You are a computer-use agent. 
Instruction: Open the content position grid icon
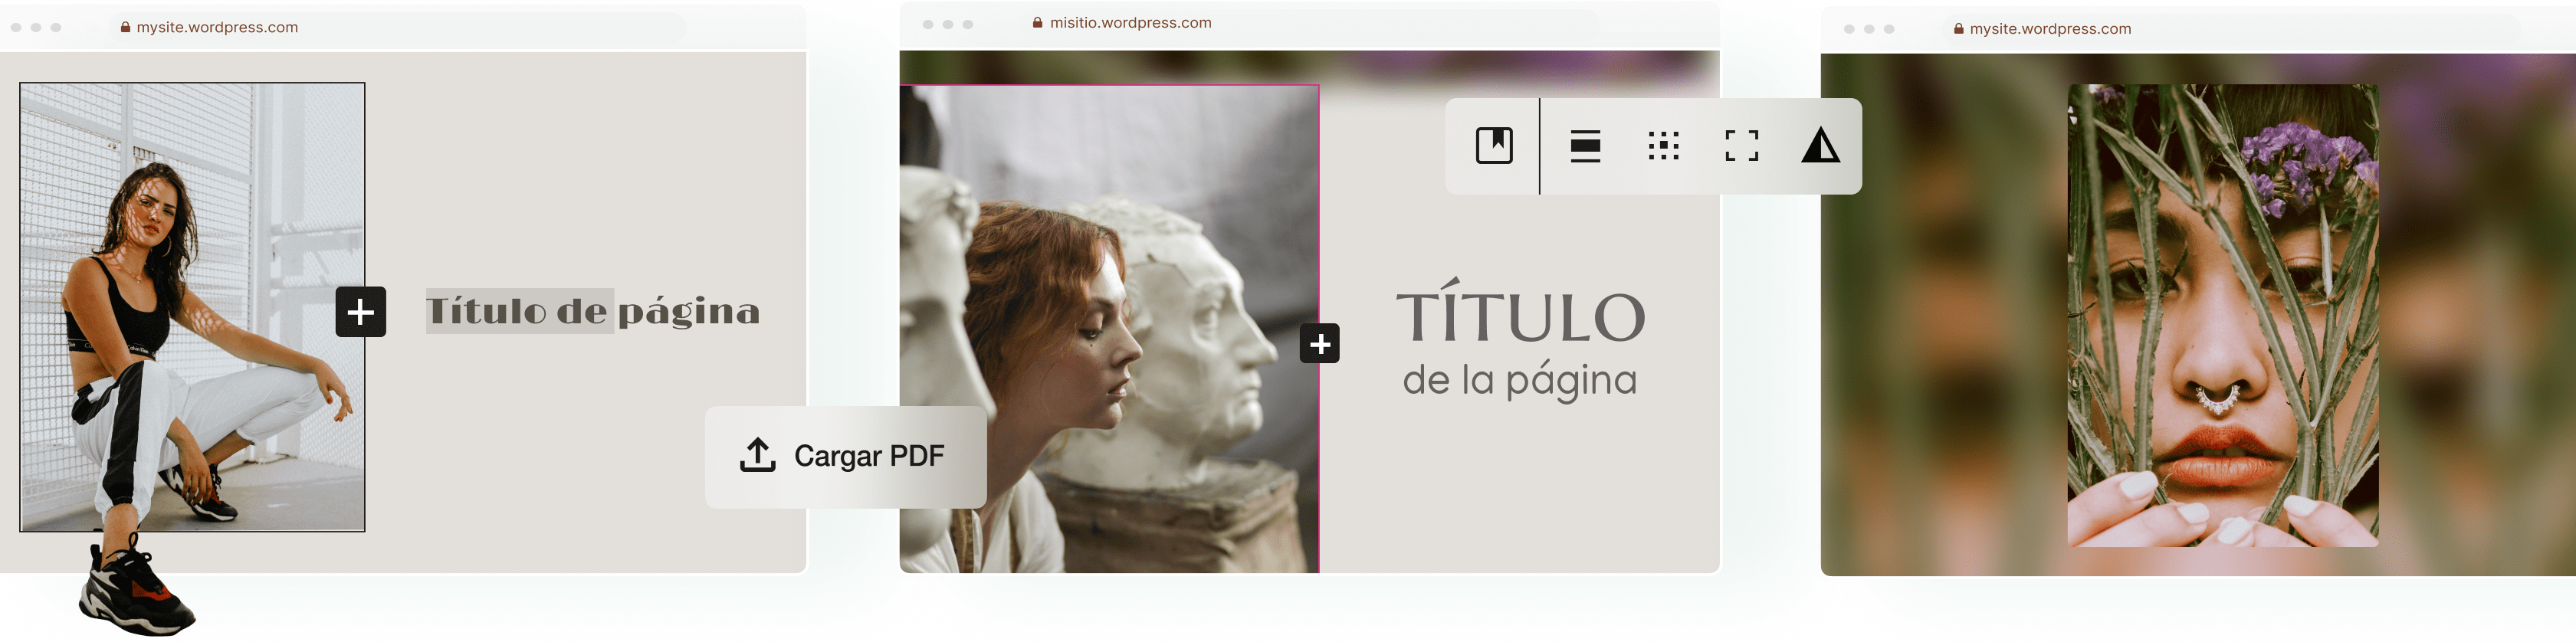tap(1663, 146)
